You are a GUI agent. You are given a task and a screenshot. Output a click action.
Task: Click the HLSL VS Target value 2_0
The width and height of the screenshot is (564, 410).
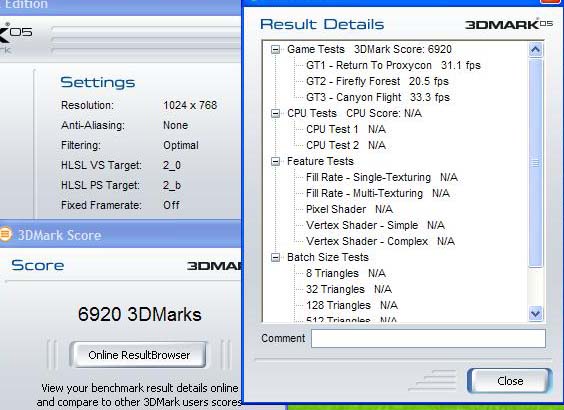coord(172,165)
